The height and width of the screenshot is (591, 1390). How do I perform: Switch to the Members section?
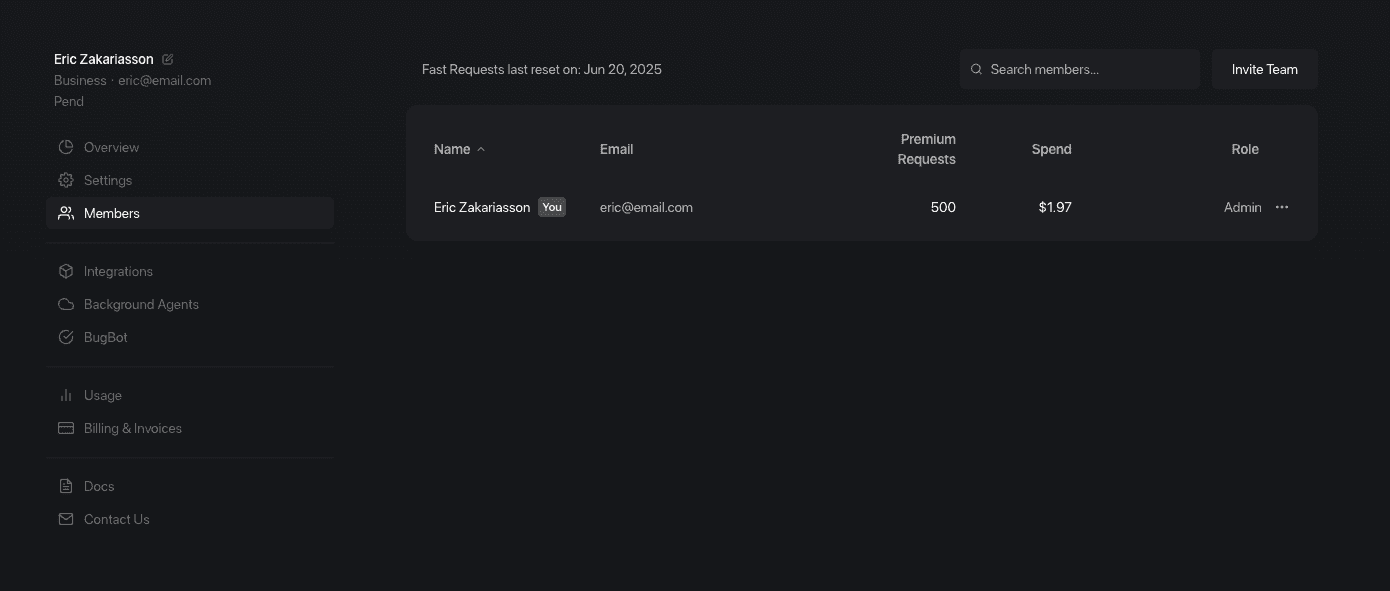[111, 213]
